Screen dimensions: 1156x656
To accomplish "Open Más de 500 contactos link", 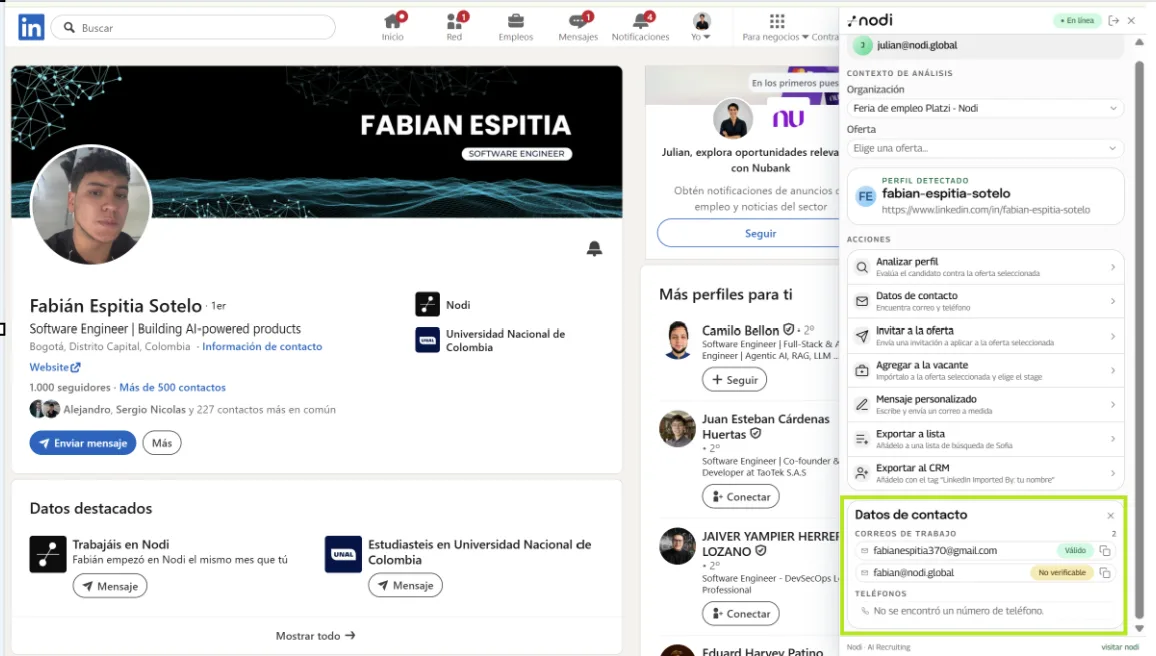I will tap(173, 387).
